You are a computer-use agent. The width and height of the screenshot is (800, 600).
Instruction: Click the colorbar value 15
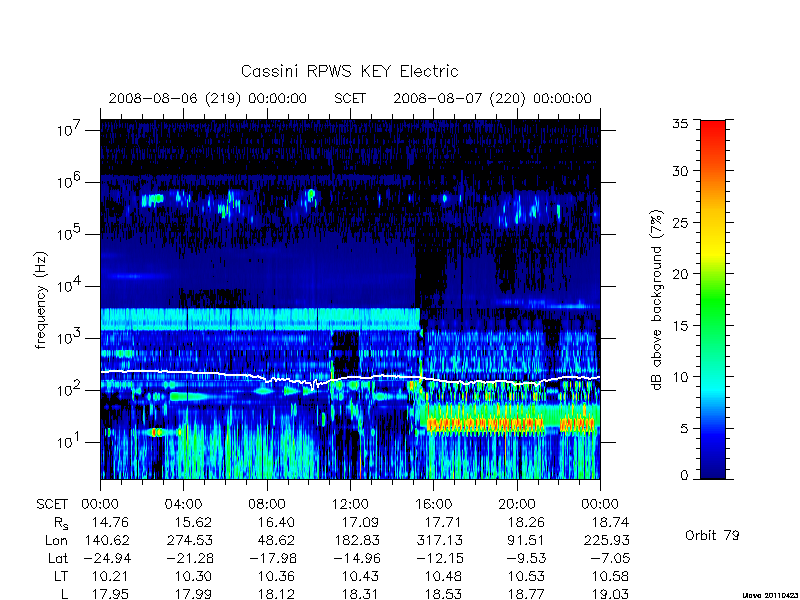[x=681, y=325]
